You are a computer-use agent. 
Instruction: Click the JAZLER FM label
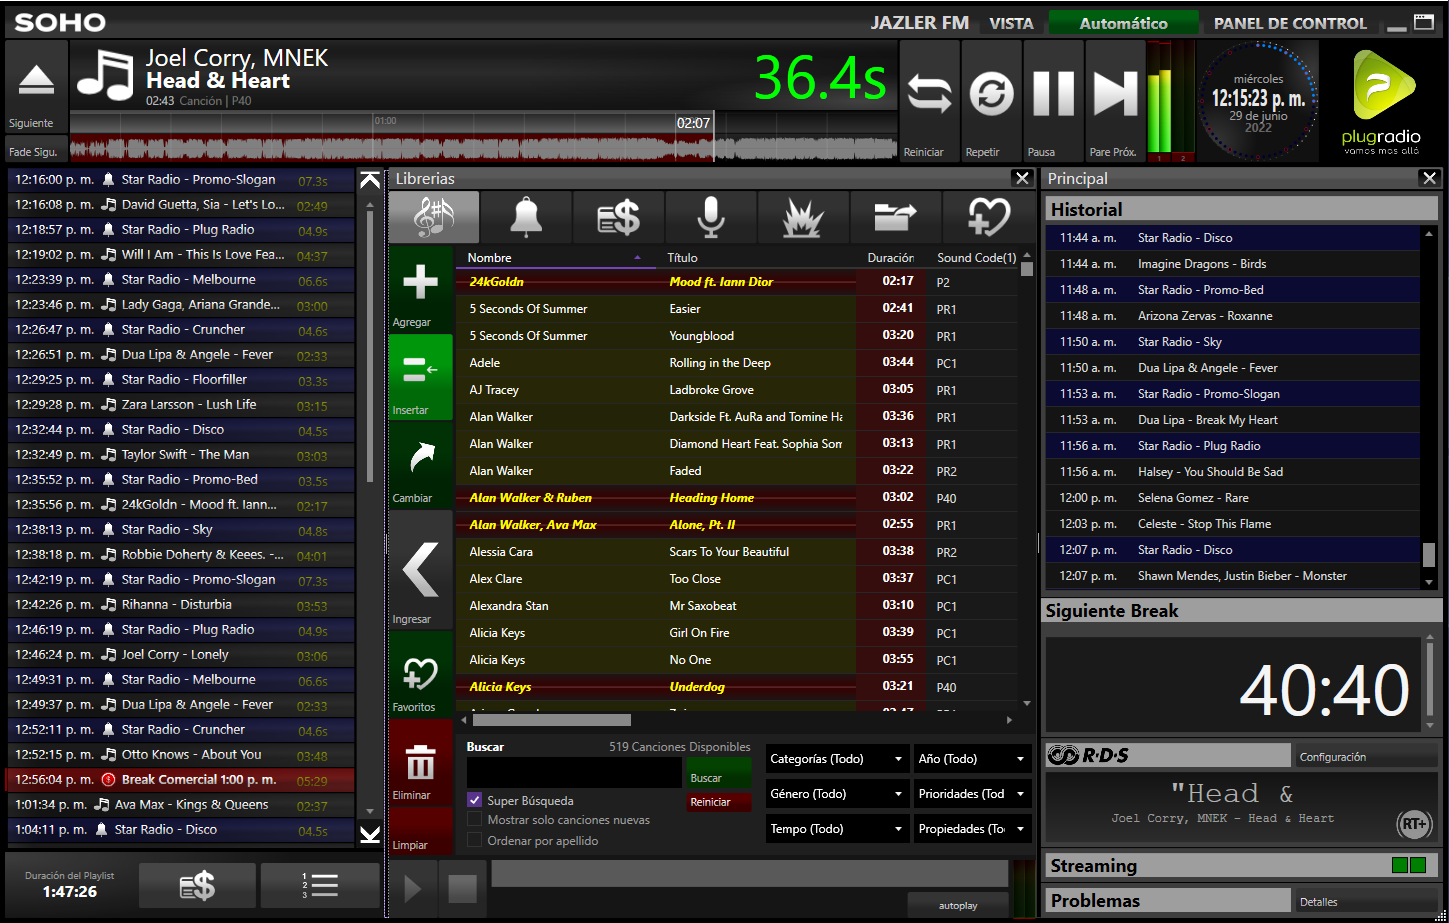pos(919,22)
